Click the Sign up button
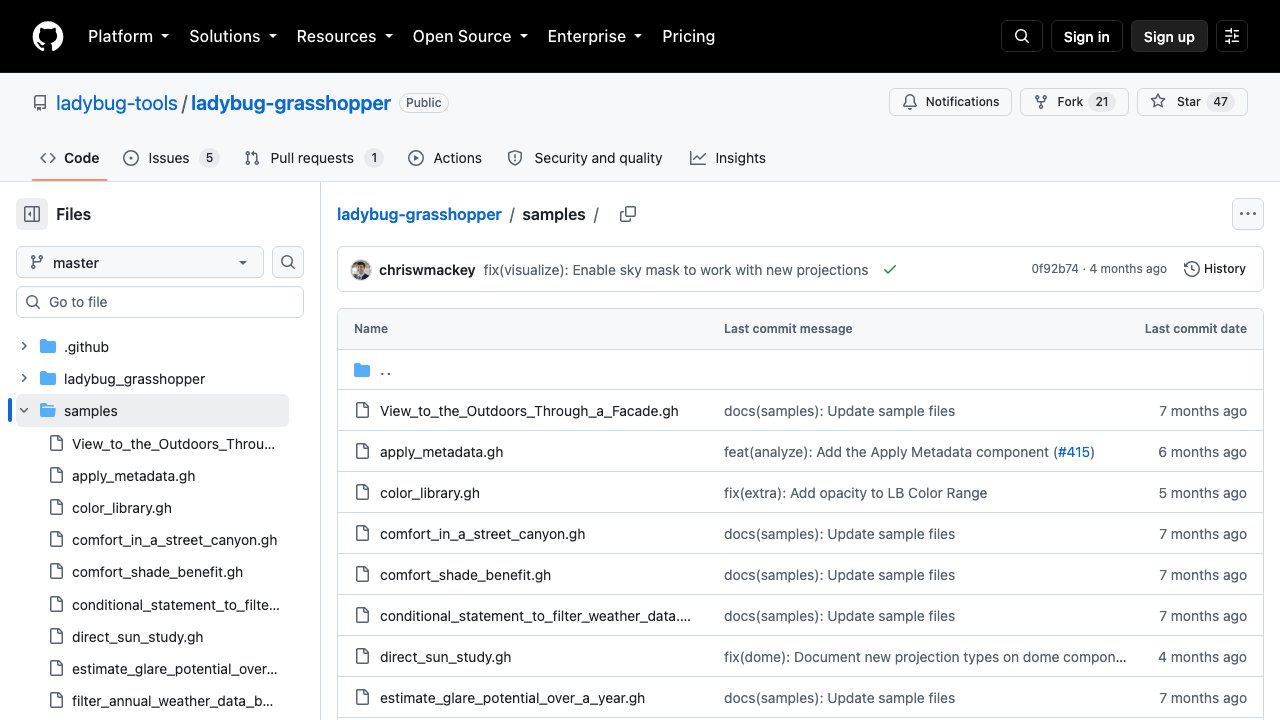The width and height of the screenshot is (1280, 720). [1169, 37]
